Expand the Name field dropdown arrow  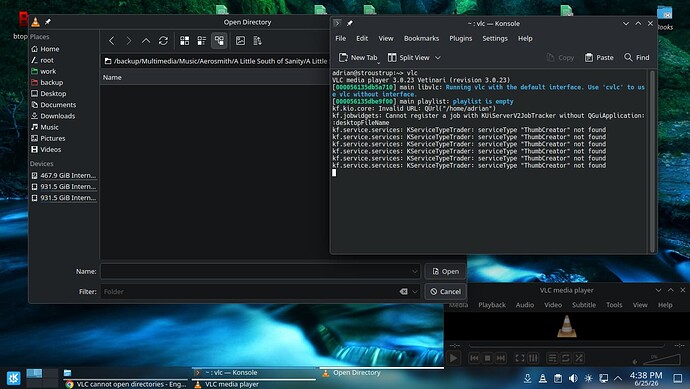pyautogui.click(x=415, y=272)
